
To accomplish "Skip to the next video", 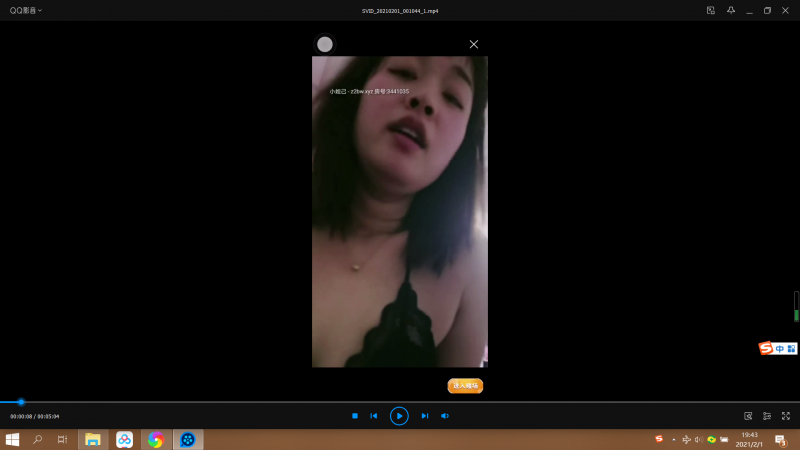I will tap(424, 416).
